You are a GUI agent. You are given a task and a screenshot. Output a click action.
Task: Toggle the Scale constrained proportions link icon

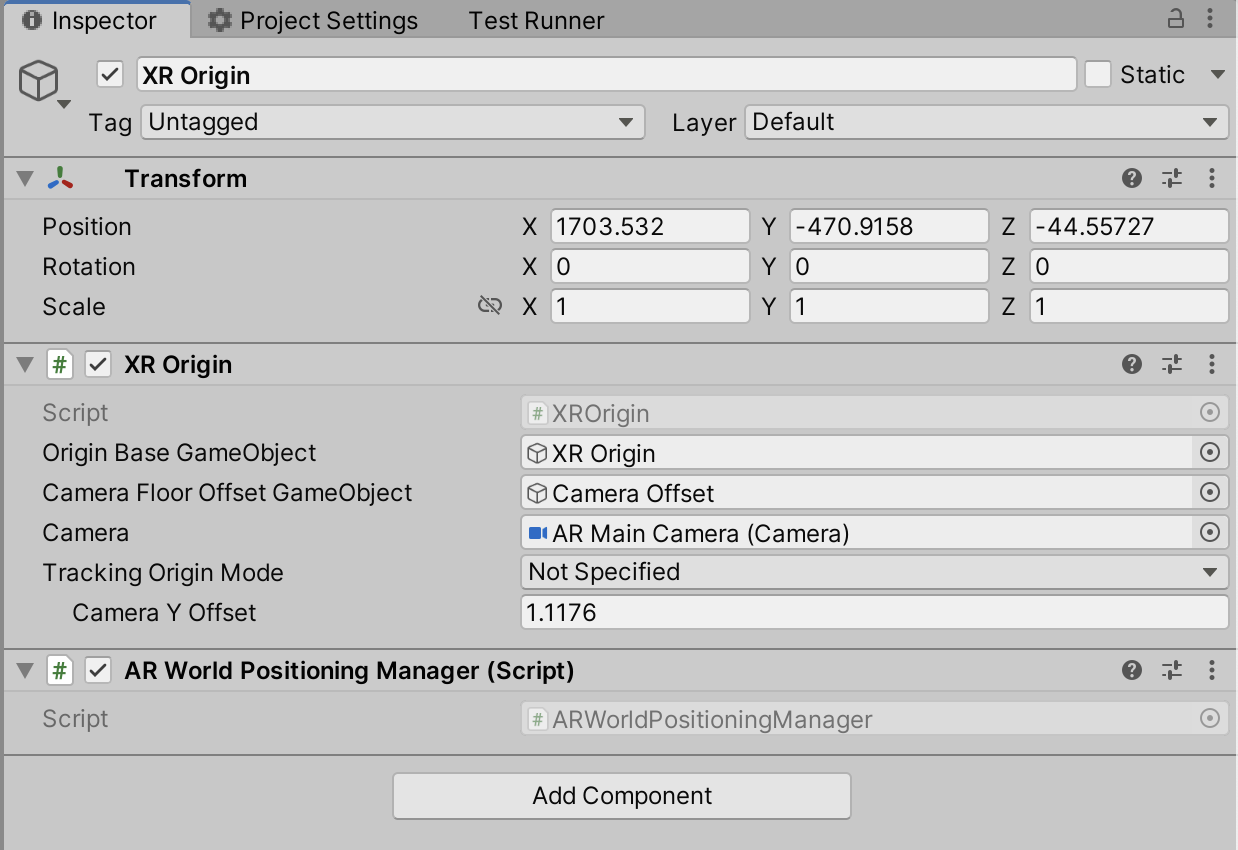coord(489,306)
